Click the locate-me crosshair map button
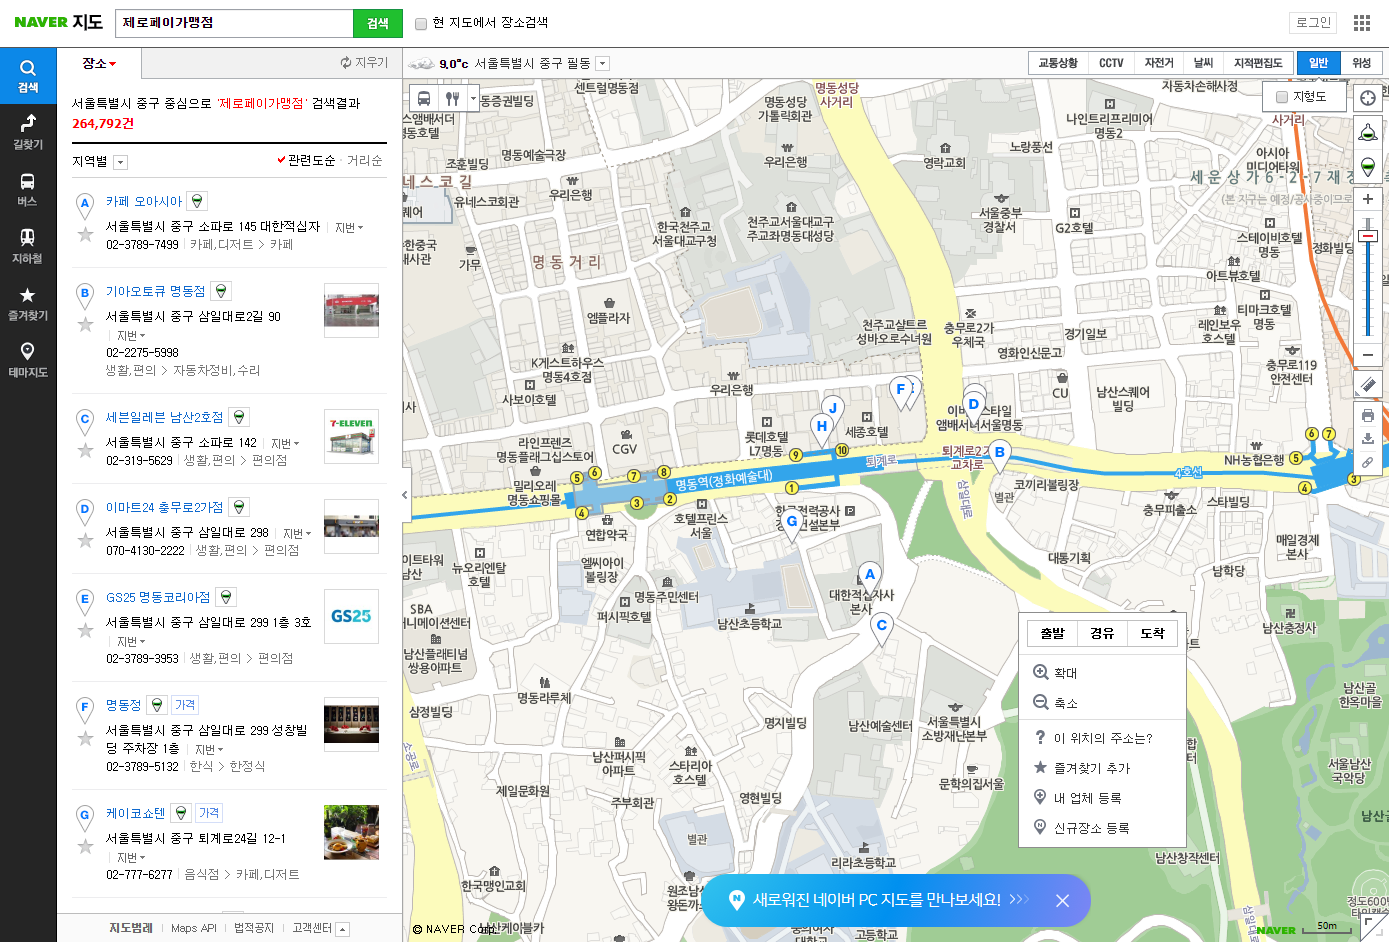The height and width of the screenshot is (942, 1389). [x=1367, y=98]
